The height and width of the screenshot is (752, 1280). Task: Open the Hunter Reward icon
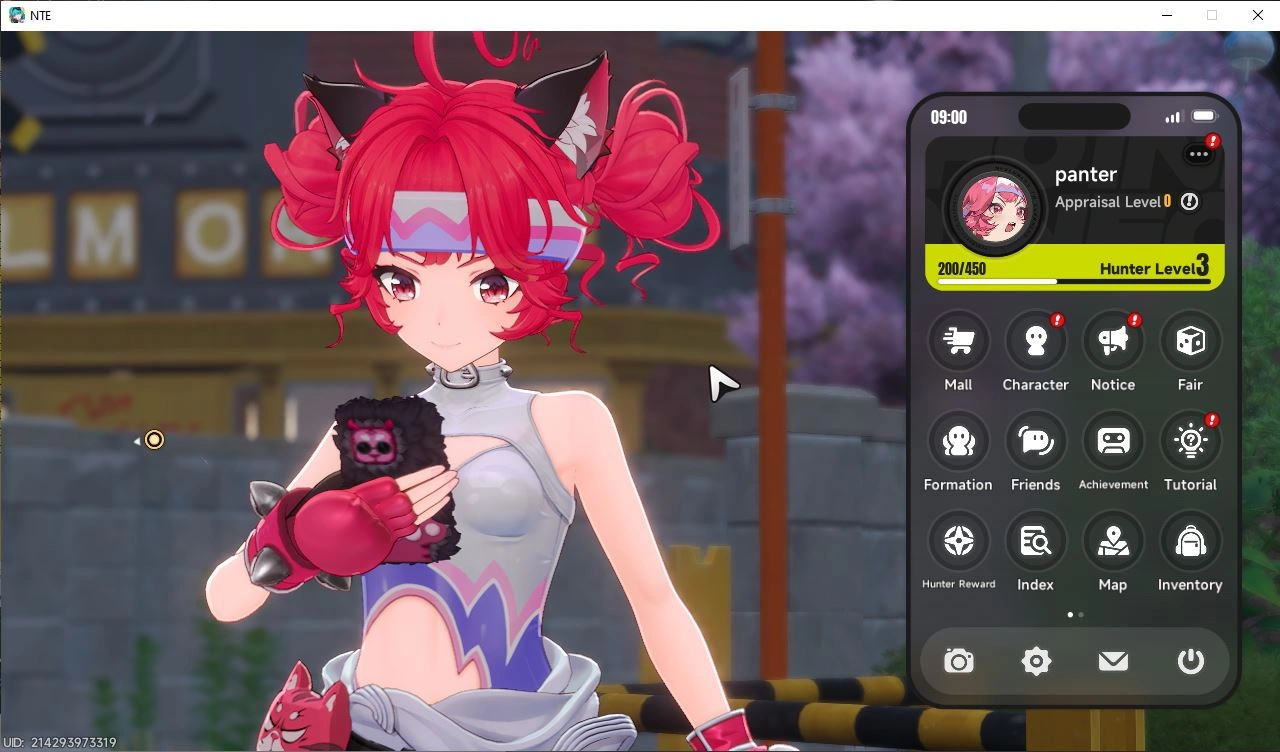pos(958,541)
